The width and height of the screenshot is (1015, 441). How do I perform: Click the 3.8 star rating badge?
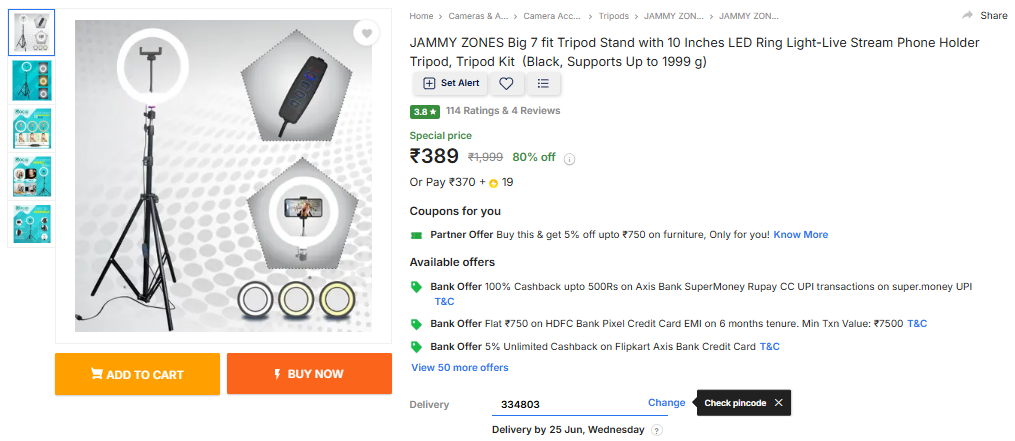pyautogui.click(x=424, y=111)
